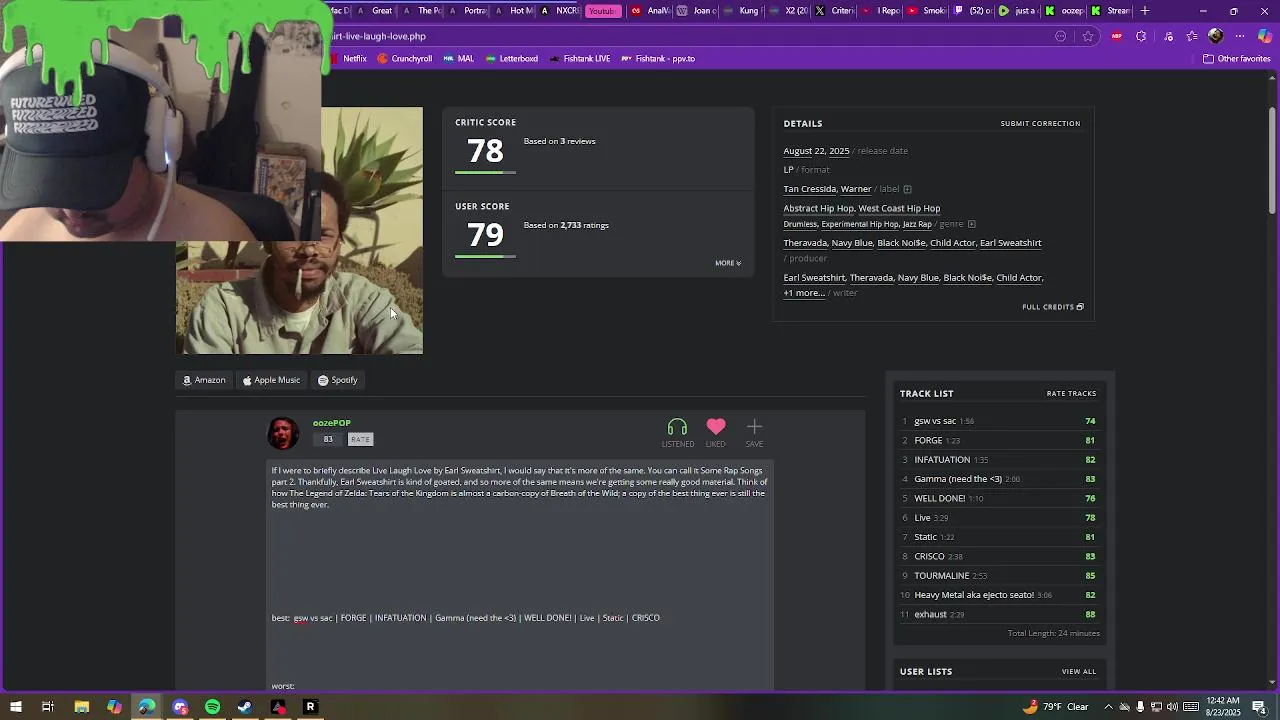Open browser settings and more menu
The height and width of the screenshot is (720, 1280).
1239,36
